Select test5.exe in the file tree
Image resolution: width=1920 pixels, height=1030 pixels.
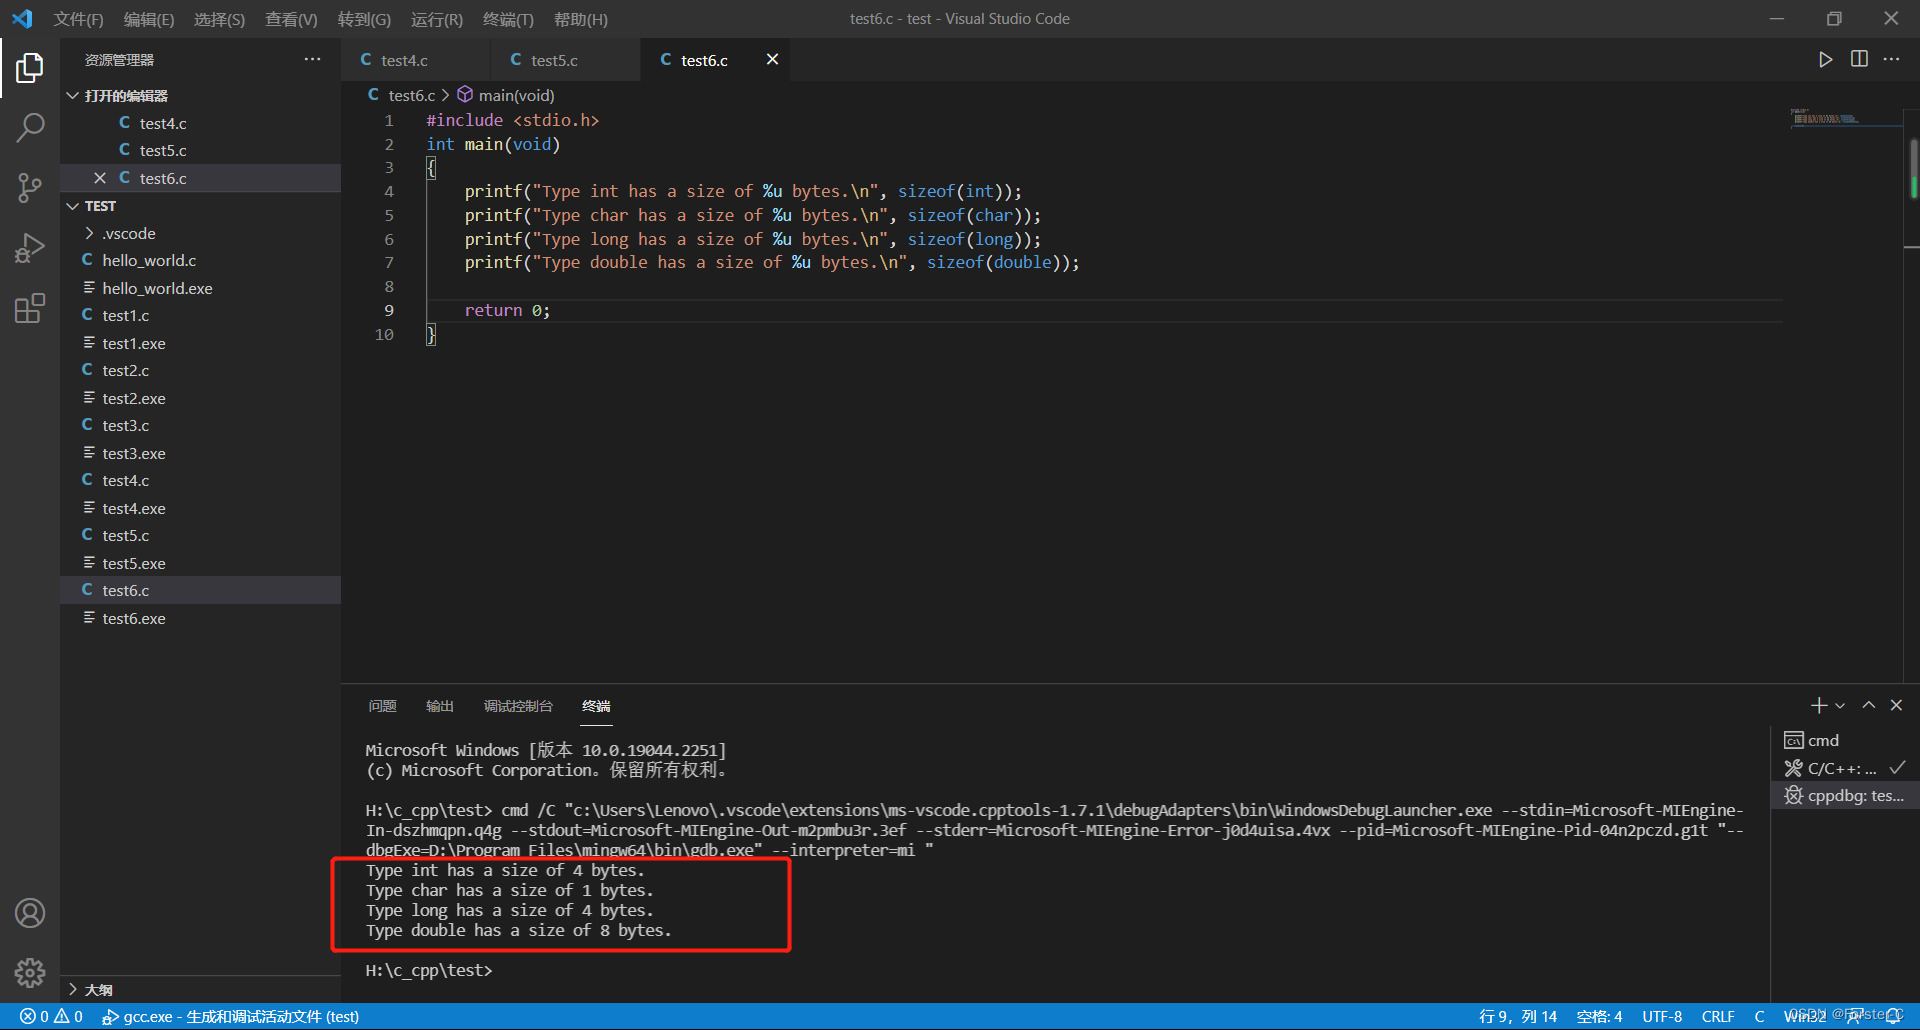pyautogui.click(x=200, y=563)
